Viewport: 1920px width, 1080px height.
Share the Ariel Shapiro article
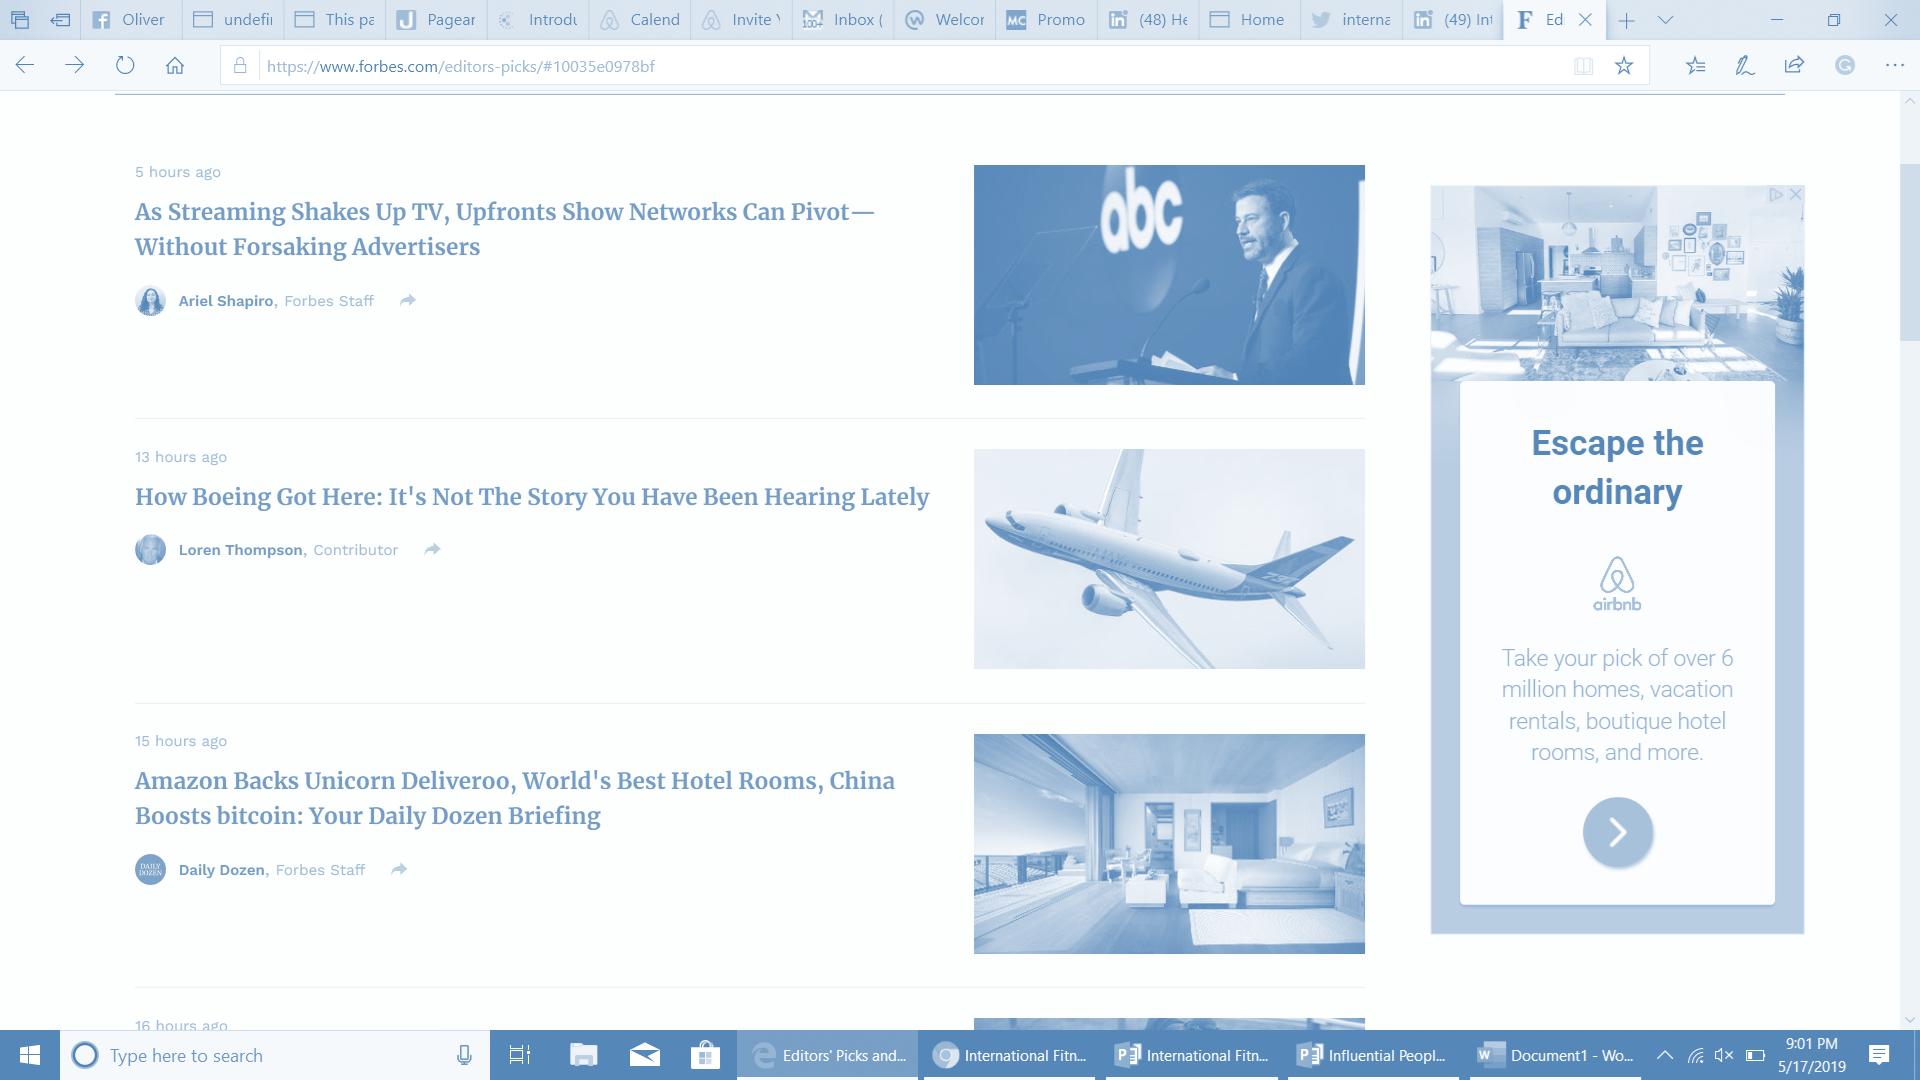tap(408, 300)
